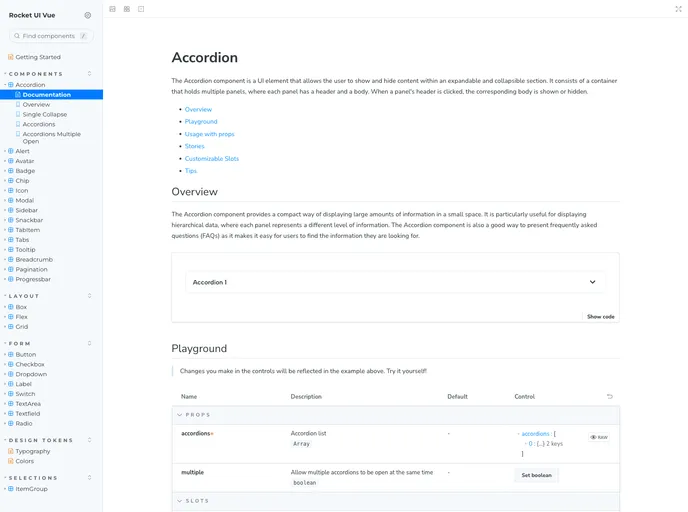Viewport: 688px width, 512px height.
Task: Toggle the RAW view for accordions
Action: tap(598, 437)
